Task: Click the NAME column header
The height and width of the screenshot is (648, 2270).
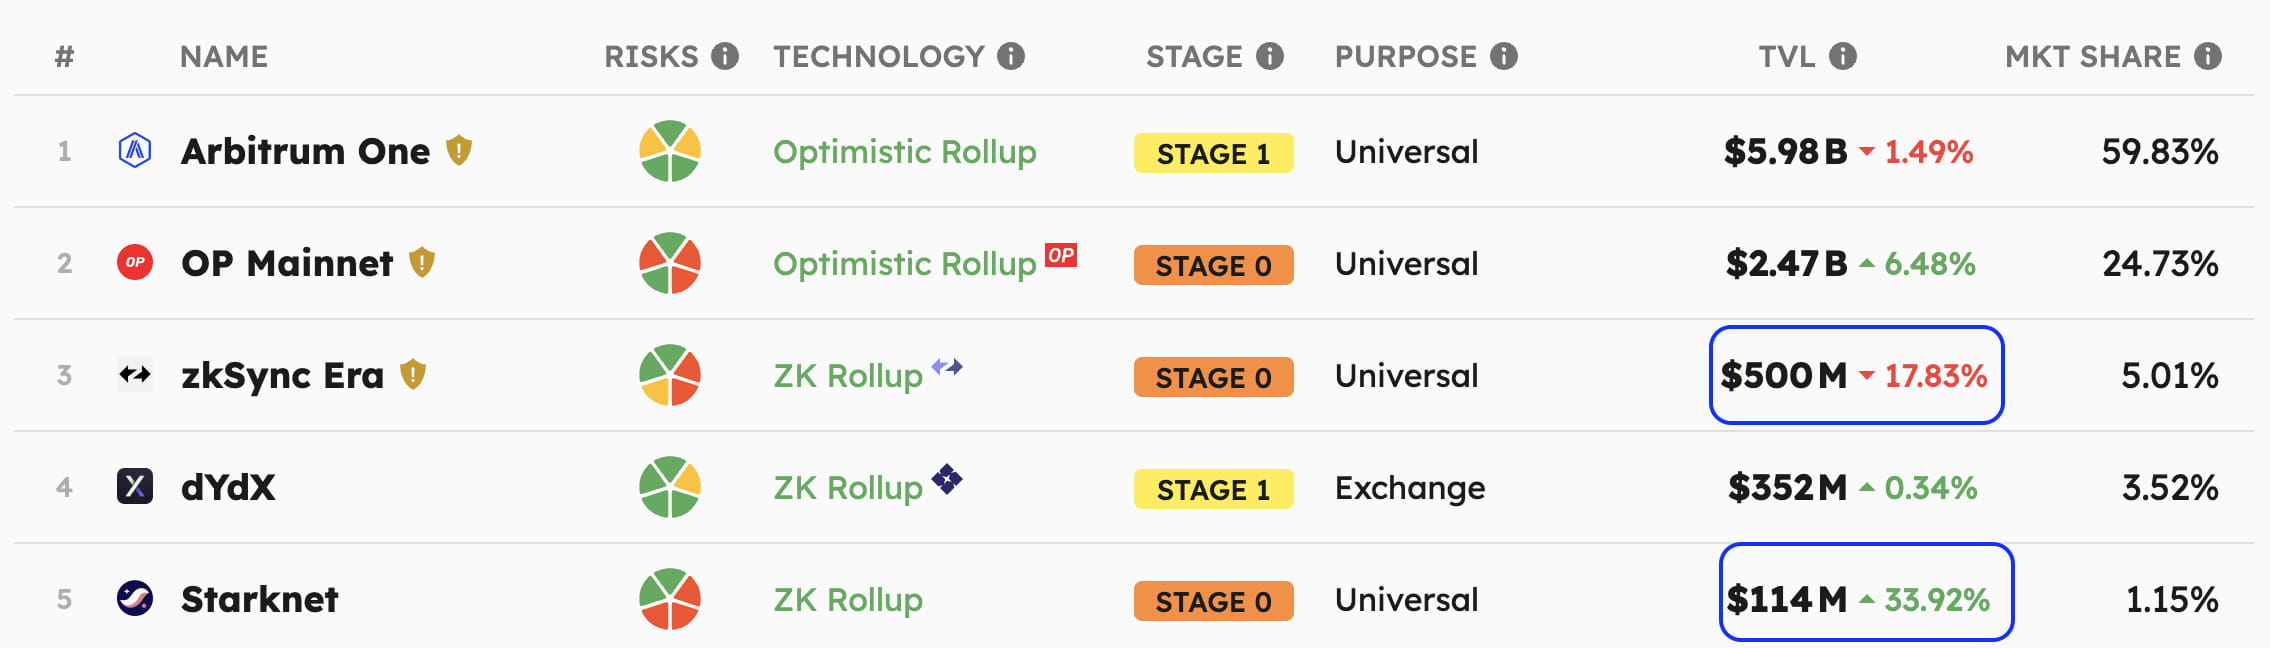Action: pyautogui.click(x=224, y=56)
